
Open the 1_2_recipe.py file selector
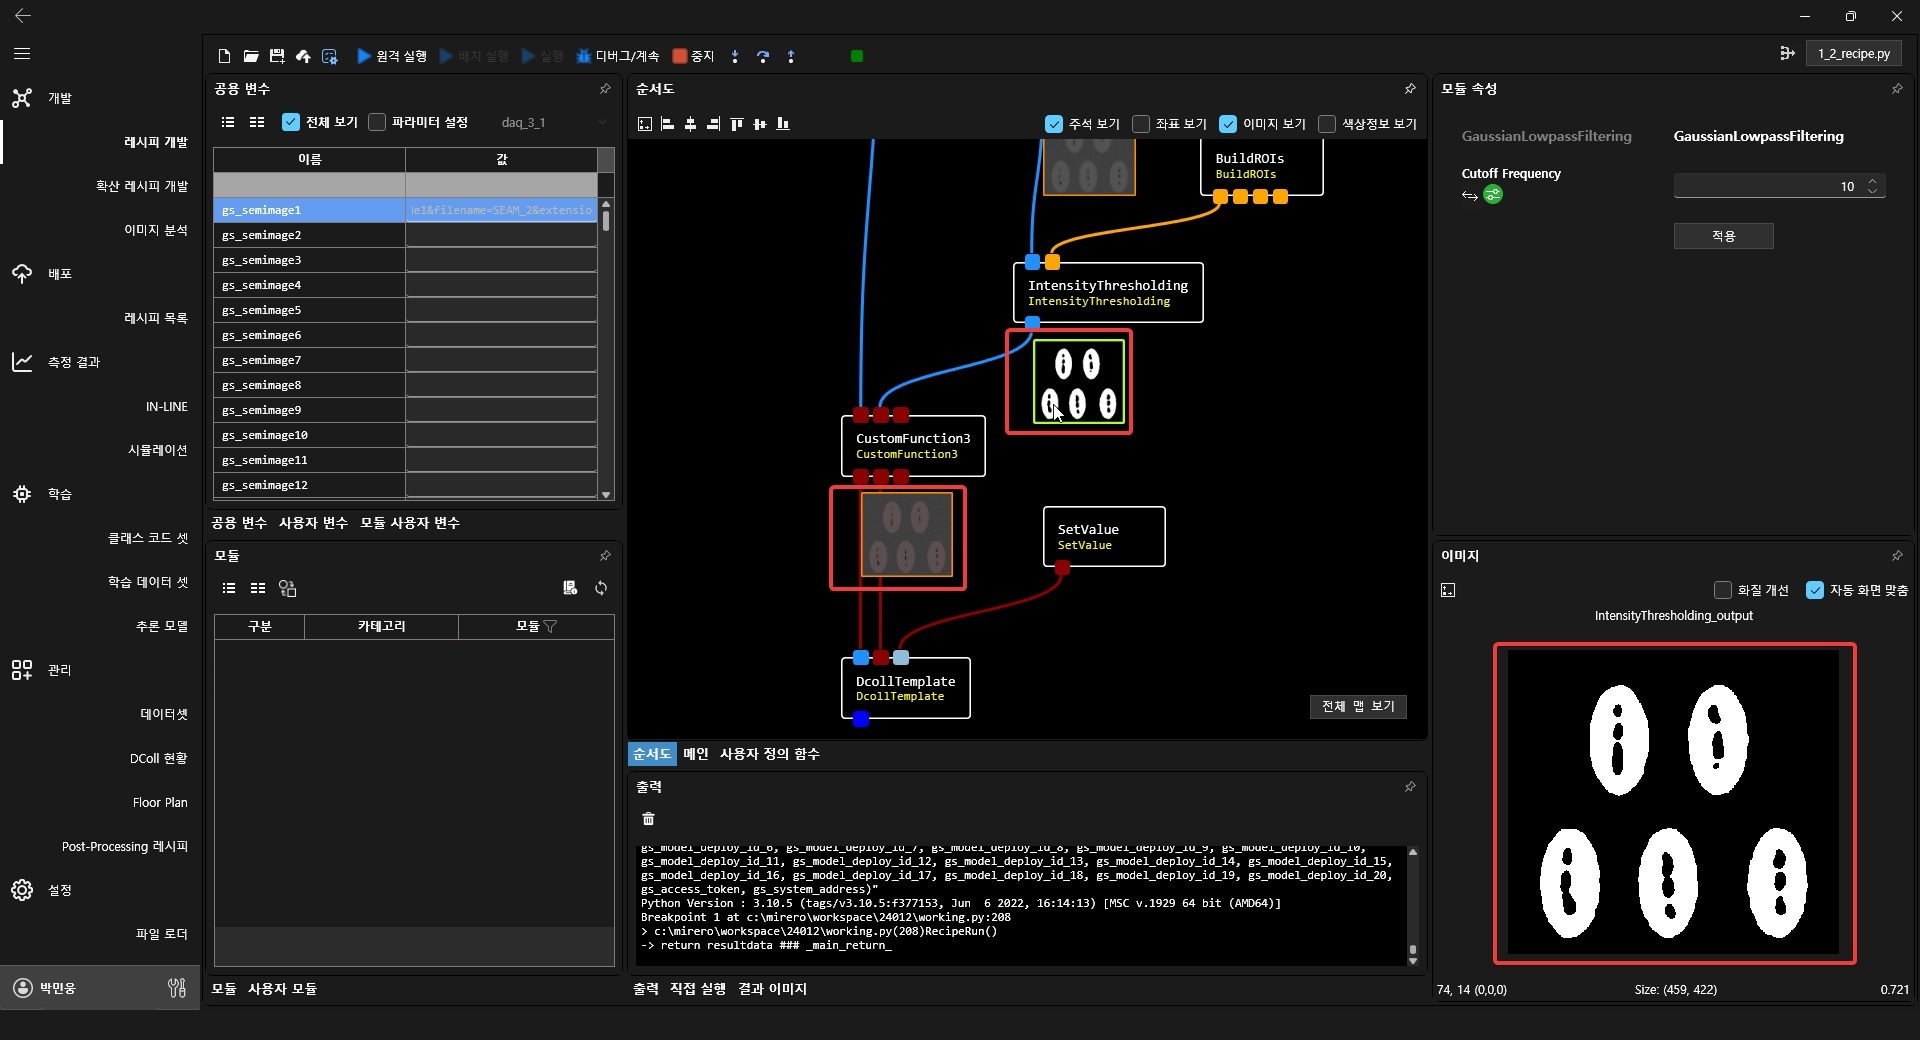(1853, 54)
